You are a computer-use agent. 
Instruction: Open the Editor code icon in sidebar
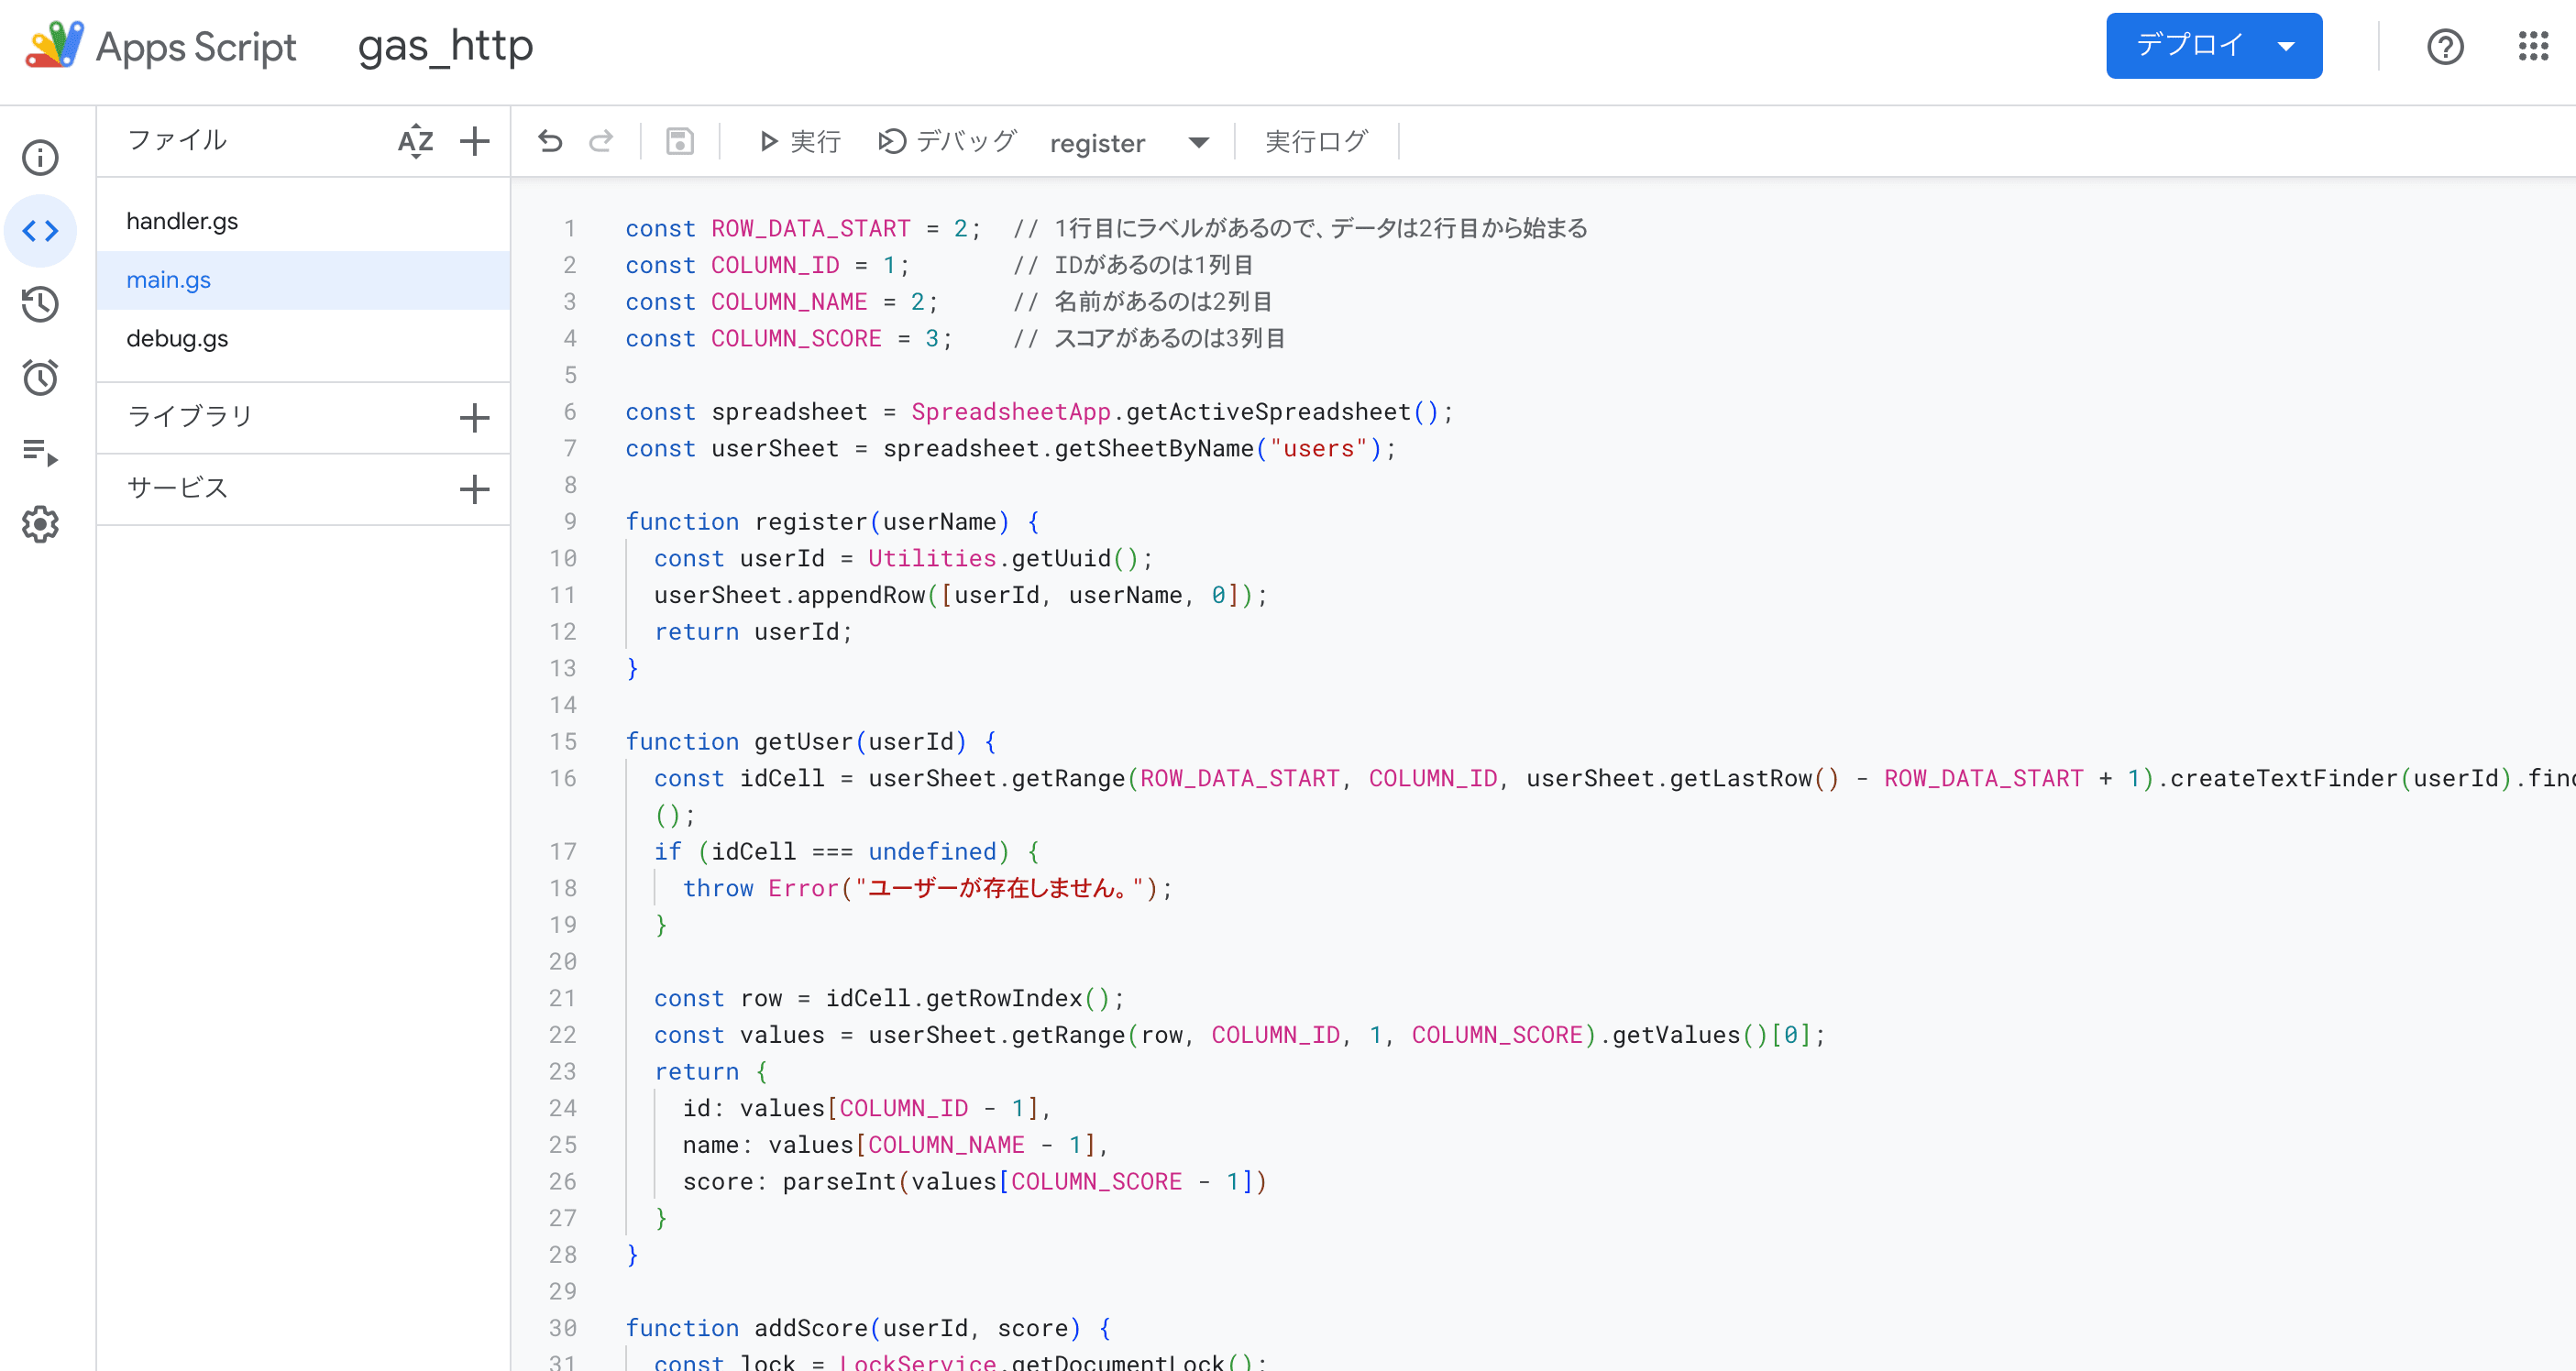40,231
